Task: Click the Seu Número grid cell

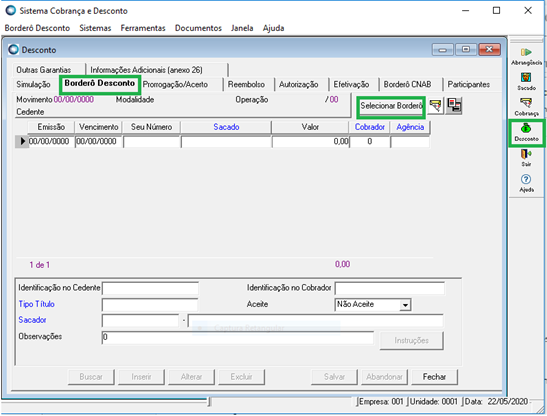Action: (151, 141)
